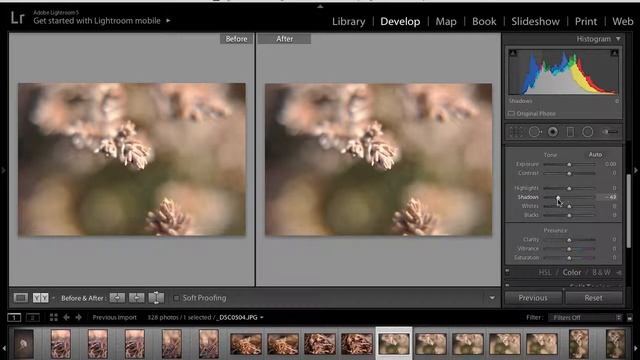This screenshot has width=640, height=360.
Task: Select the Develop module
Action: [400, 21]
